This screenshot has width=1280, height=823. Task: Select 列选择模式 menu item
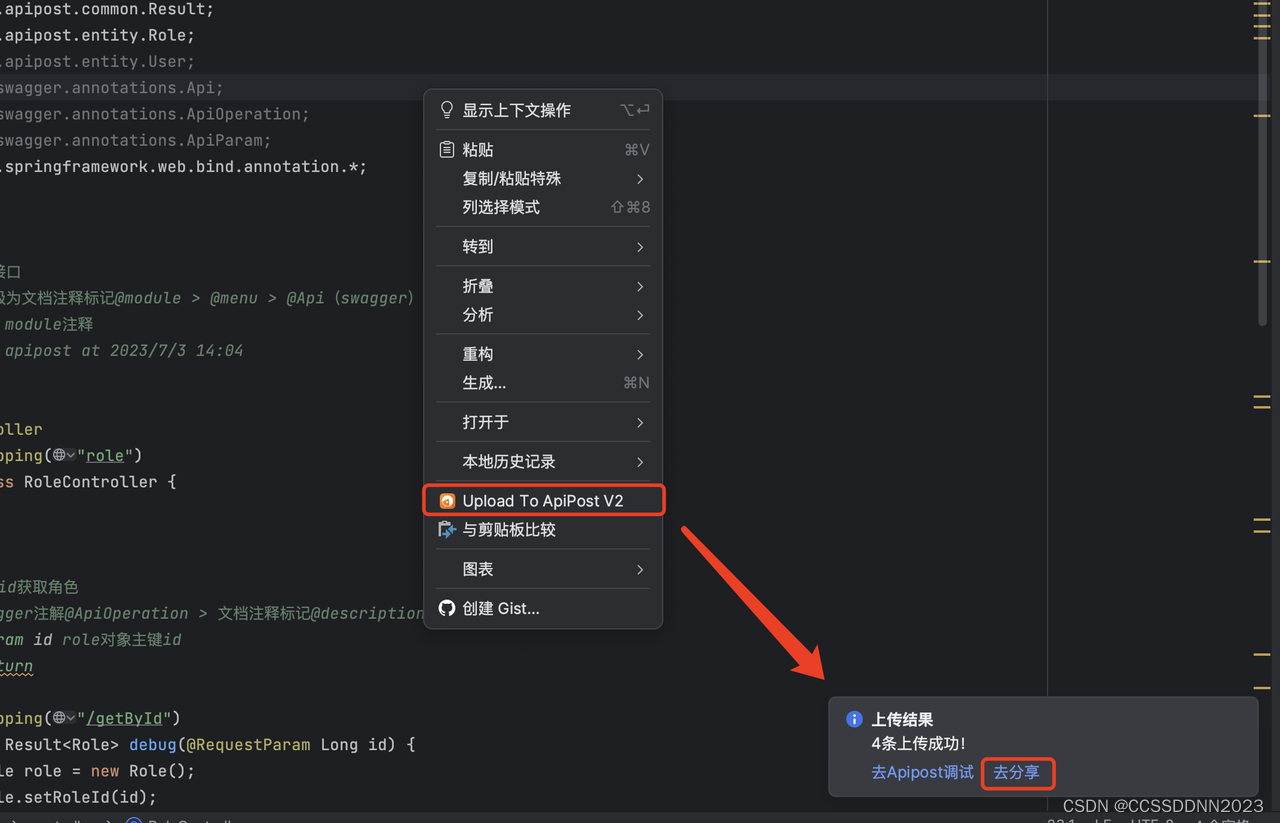(x=543, y=207)
